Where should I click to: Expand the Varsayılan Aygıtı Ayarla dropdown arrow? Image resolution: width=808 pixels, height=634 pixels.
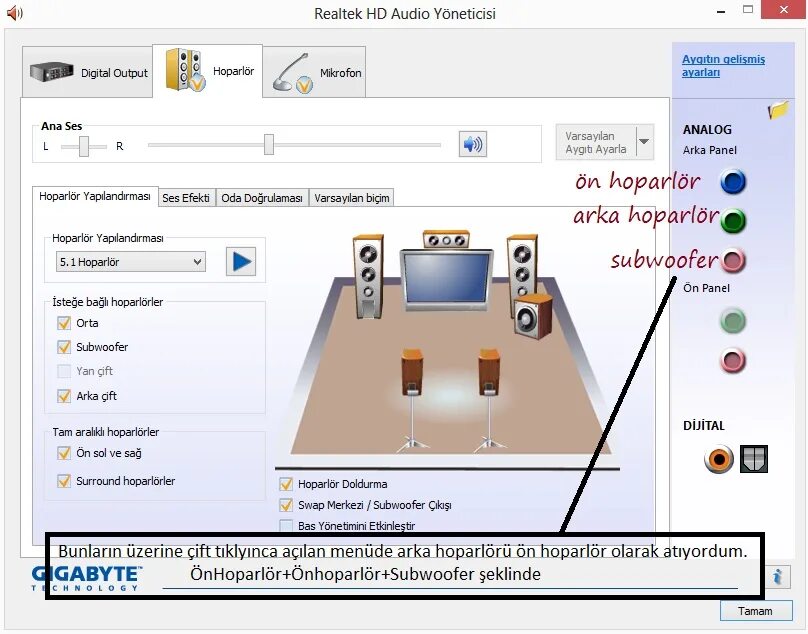coord(645,141)
